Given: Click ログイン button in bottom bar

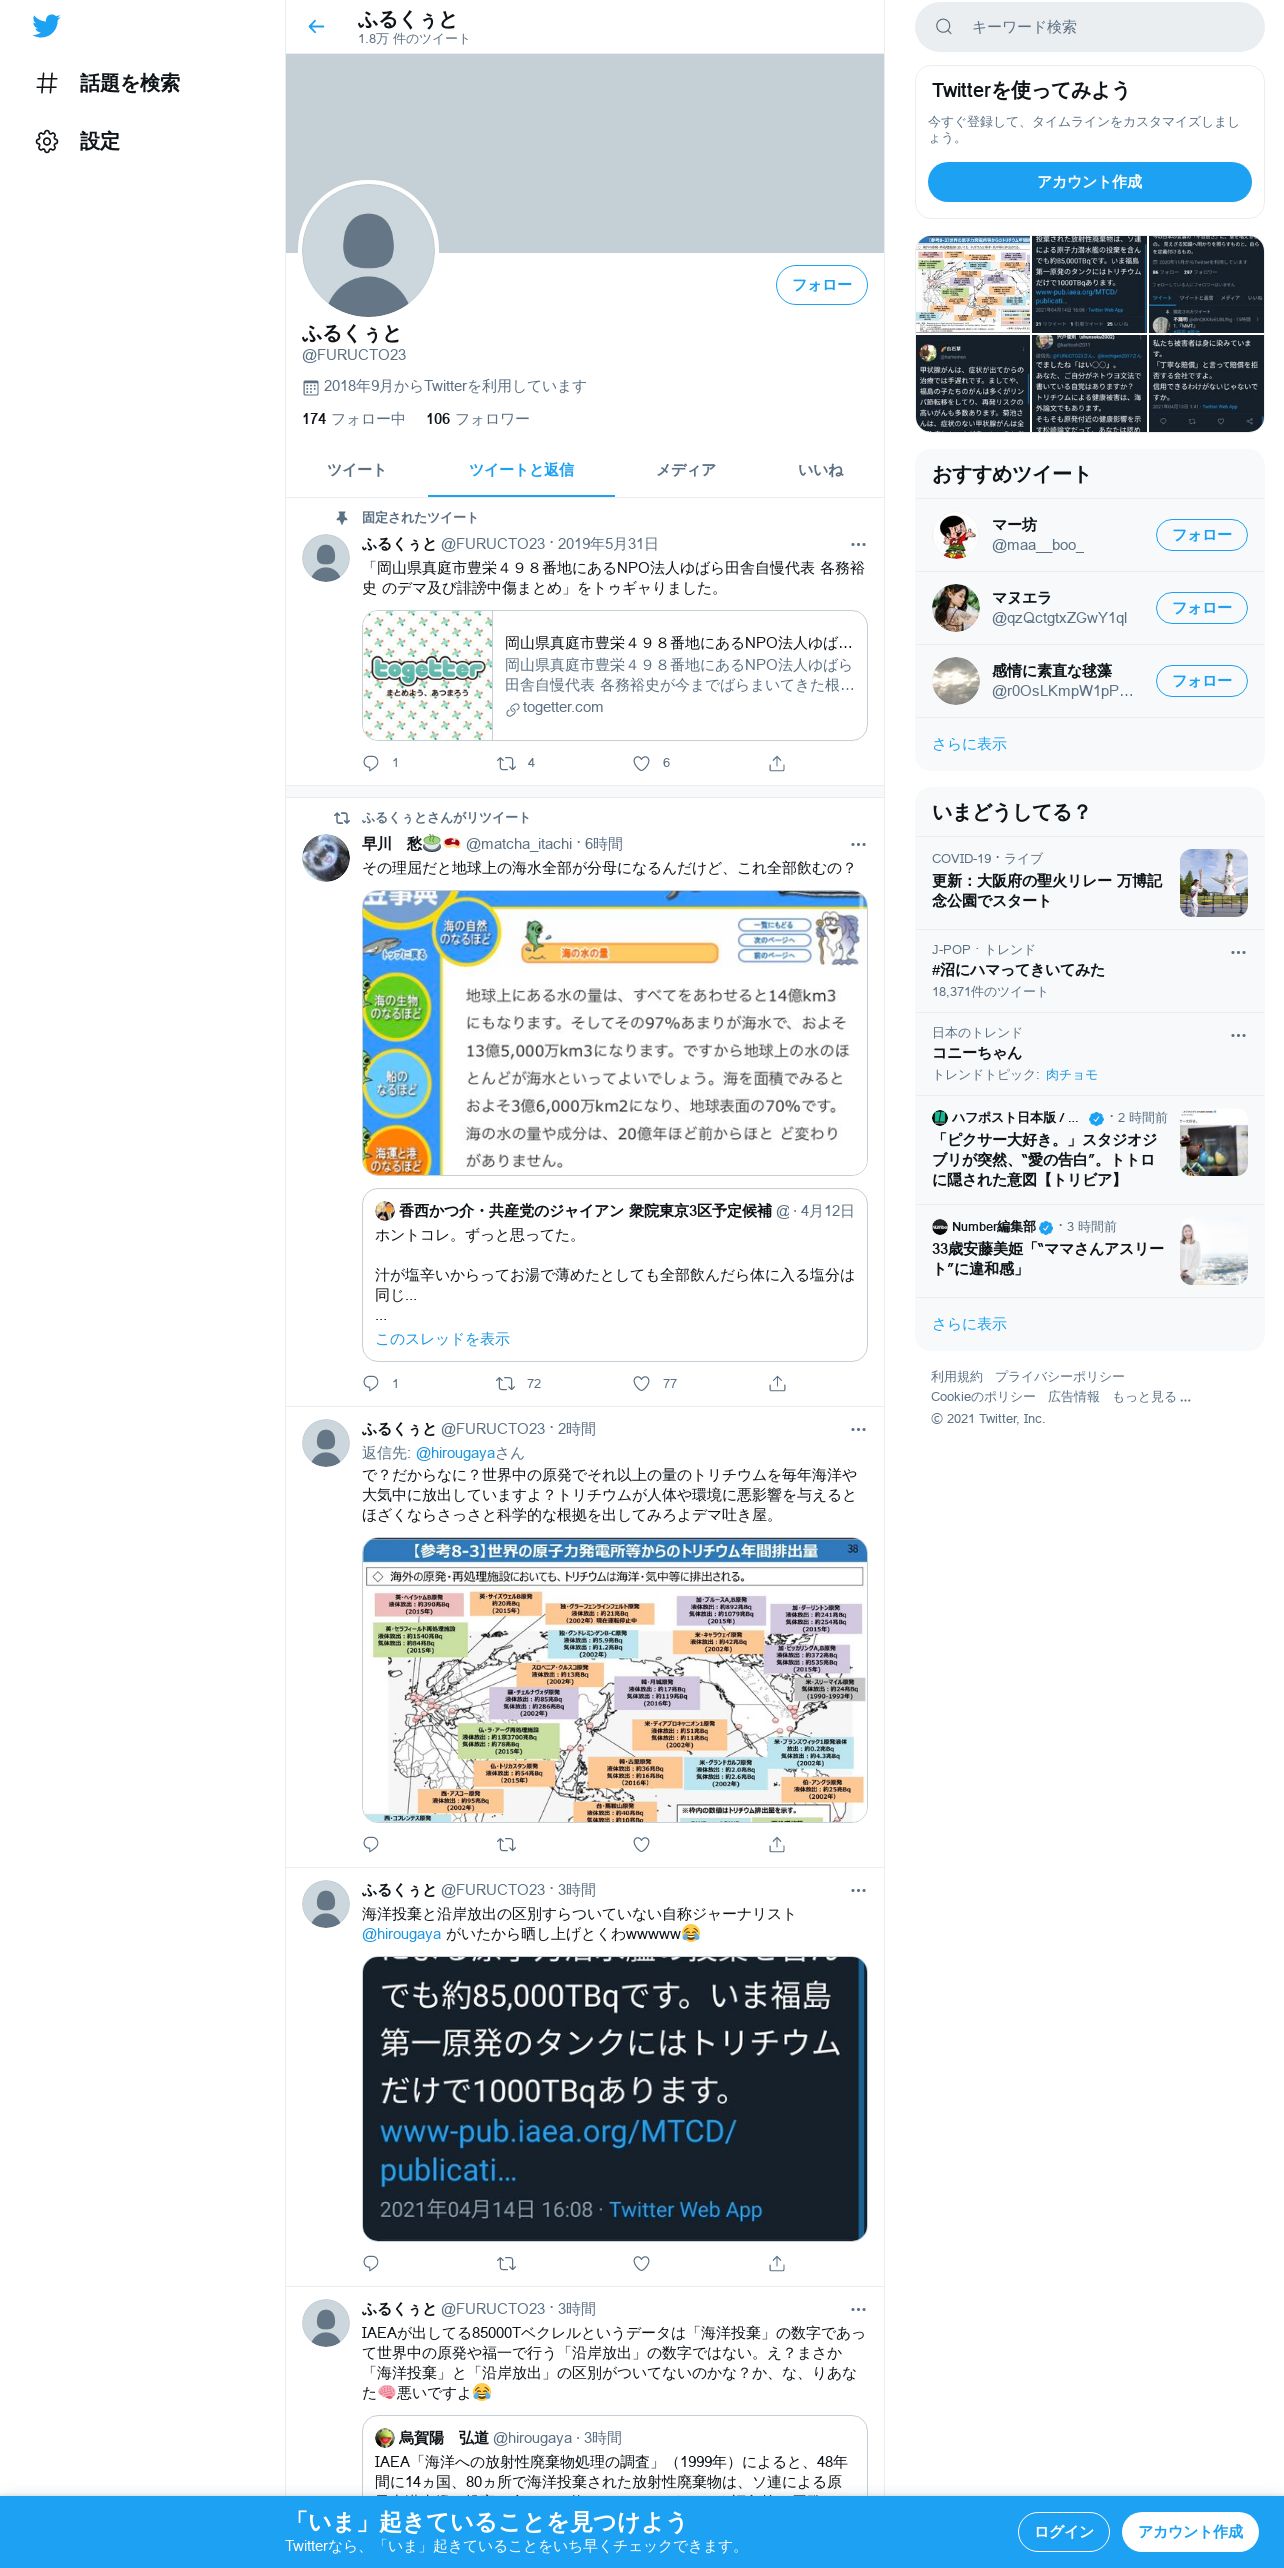Looking at the screenshot, I should pyautogui.click(x=1063, y=2532).
